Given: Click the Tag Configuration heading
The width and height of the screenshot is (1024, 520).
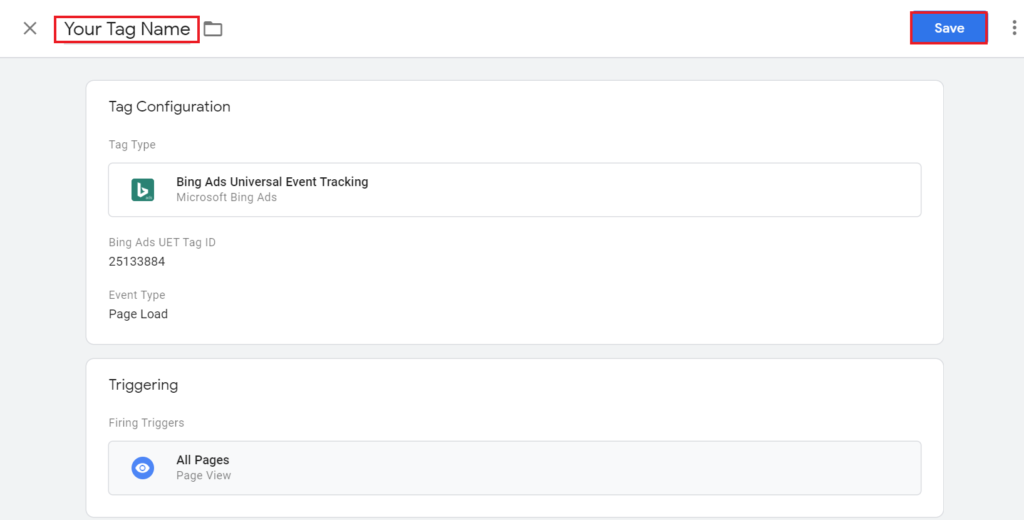Looking at the screenshot, I should (169, 107).
